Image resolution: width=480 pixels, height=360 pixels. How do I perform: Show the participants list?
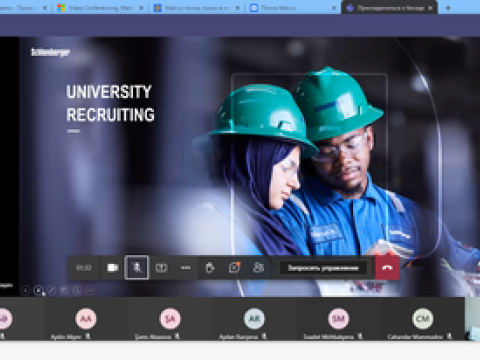[259, 268]
